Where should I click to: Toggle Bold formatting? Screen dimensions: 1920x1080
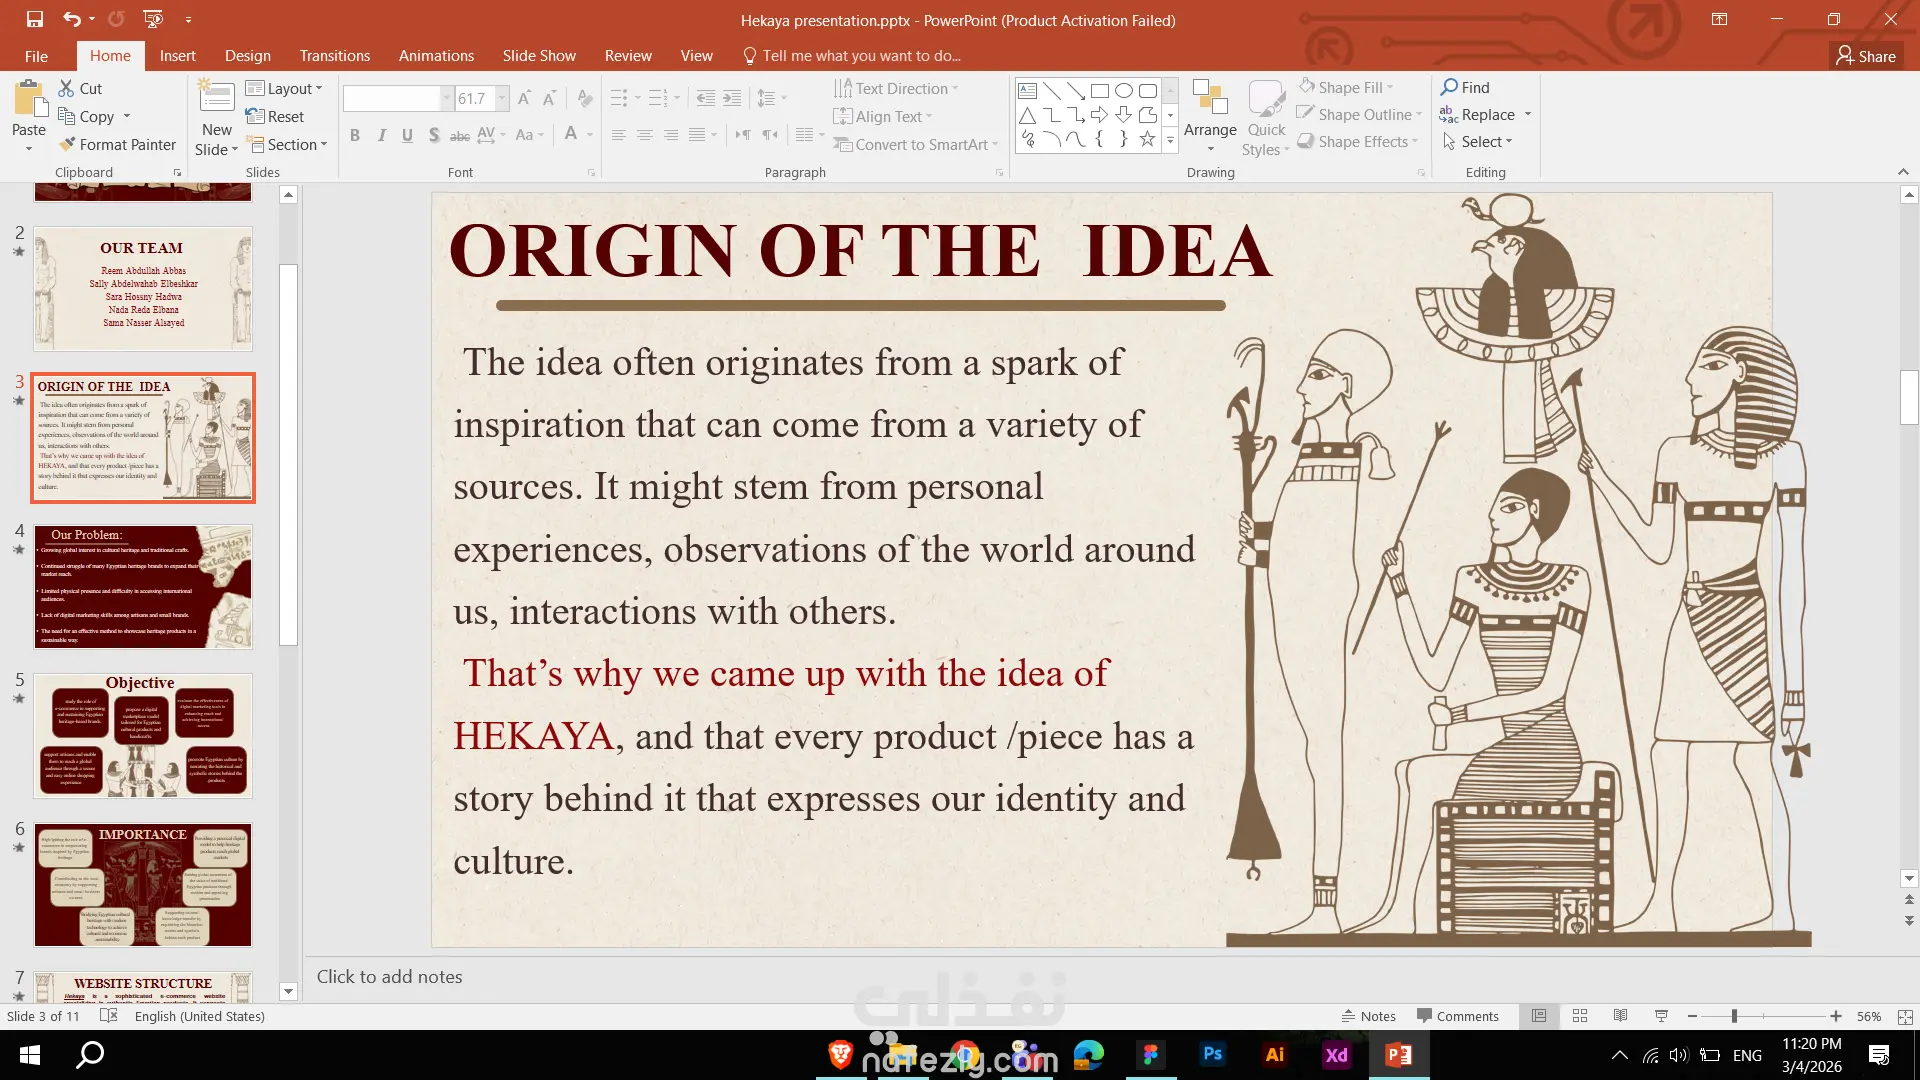click(355, 135)
